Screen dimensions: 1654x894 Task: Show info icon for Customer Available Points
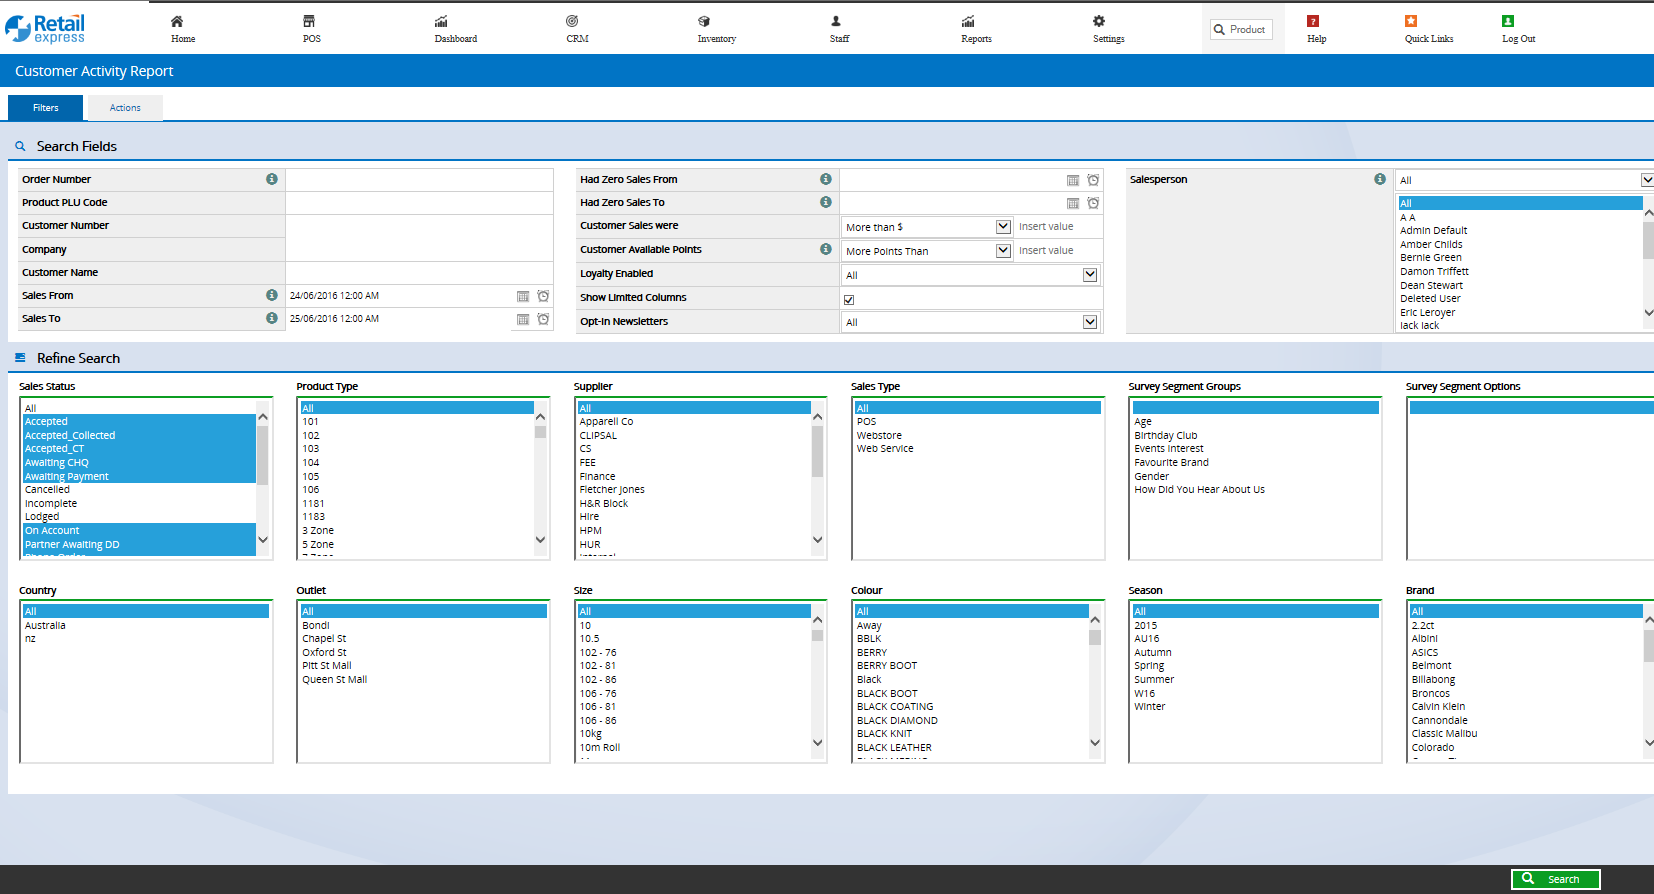(826, 249)
